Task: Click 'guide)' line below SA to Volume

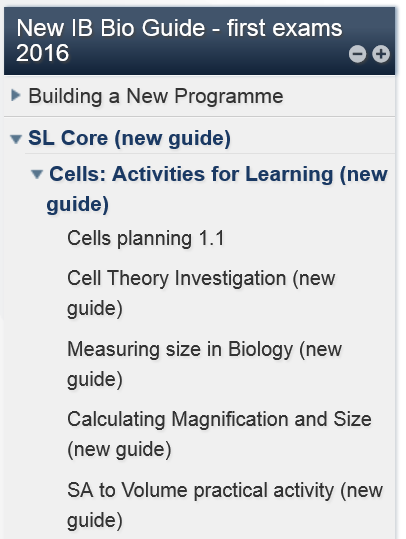Action: 95,520
